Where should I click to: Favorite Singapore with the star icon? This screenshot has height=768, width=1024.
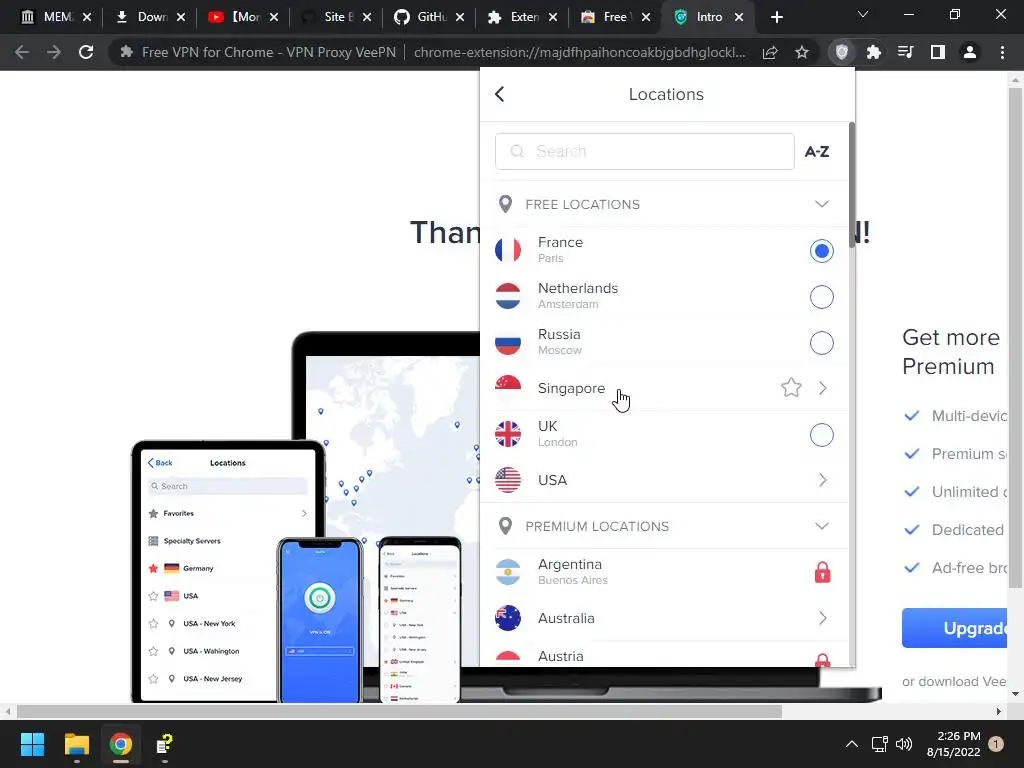tap(791, 388)
